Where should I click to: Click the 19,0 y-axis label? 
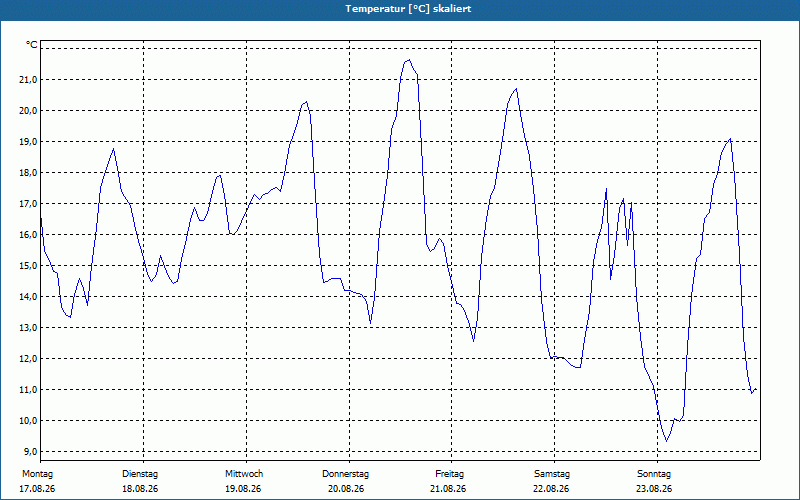point(28,141)
